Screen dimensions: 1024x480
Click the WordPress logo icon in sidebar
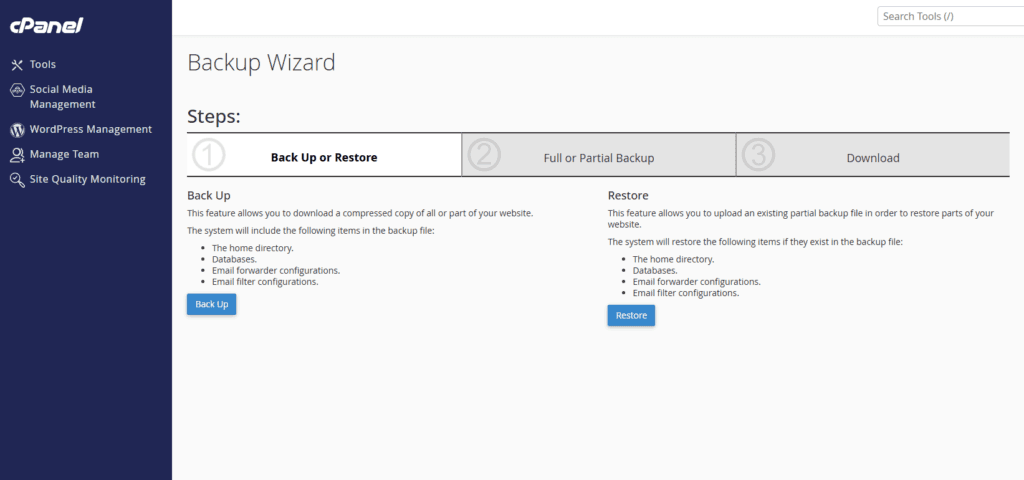pos(17,130)
